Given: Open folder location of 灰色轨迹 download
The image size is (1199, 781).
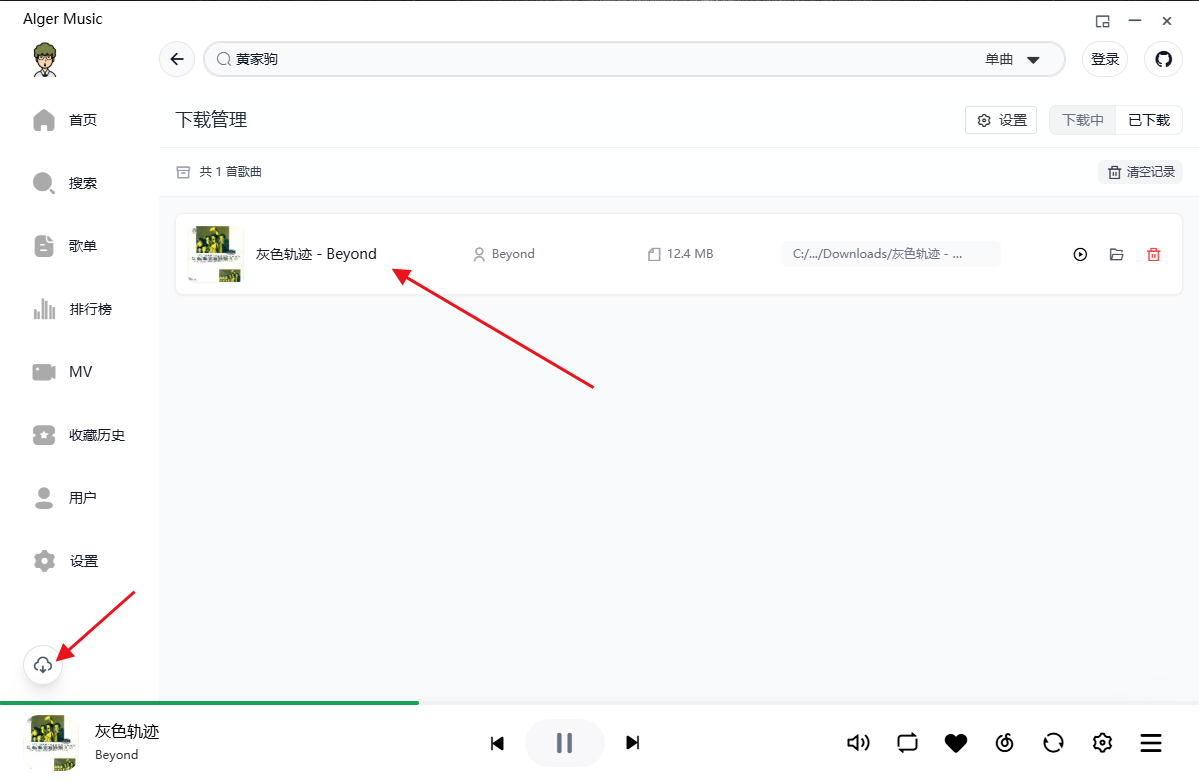Looking at the screenshot, I should (1116, 255).
